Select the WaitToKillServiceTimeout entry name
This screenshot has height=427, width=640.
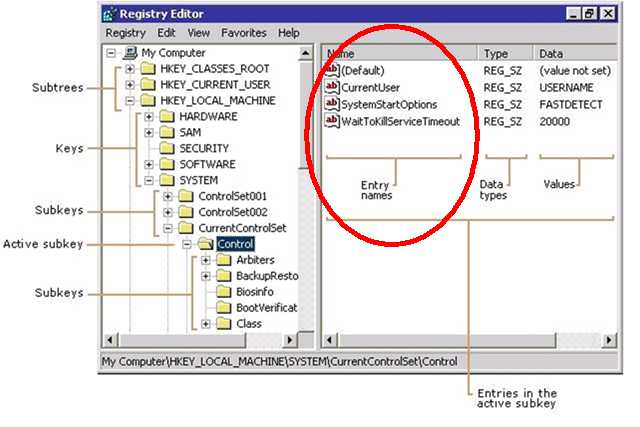pyautogui.click(x=400, y=121)
